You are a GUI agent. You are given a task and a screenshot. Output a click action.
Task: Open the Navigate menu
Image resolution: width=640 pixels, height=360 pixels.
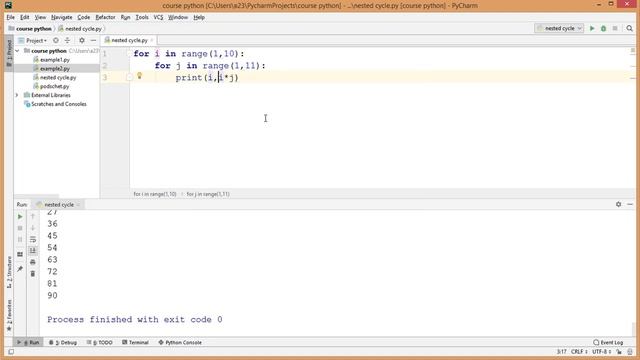[62, 17]
